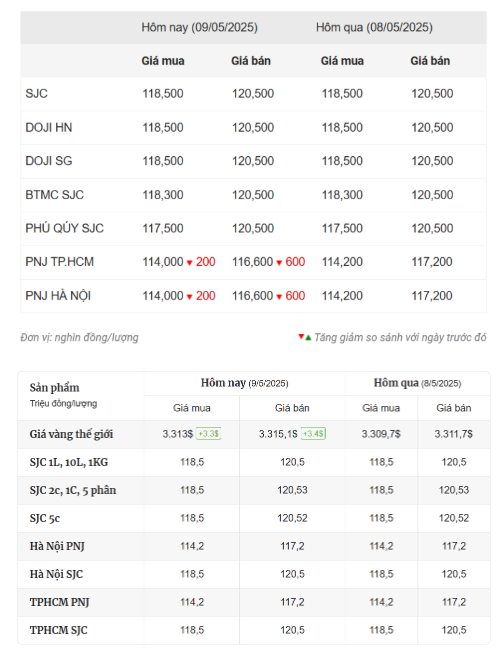Click the Giá vàng thế giới row label
Viewport: 504px width, 661px height.
71,434
